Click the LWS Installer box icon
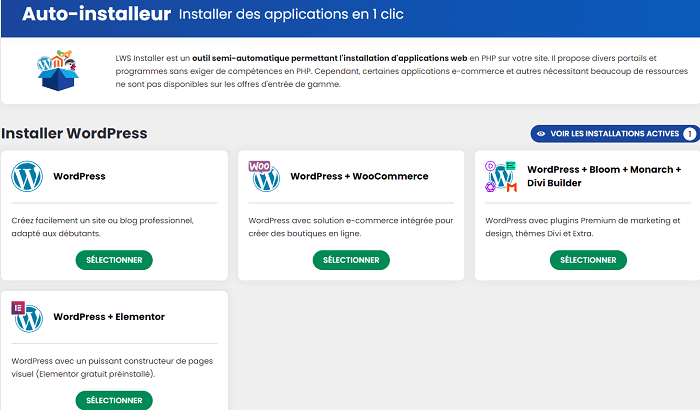The height and width of the screenshot is (410, 700). coord(58,71)
